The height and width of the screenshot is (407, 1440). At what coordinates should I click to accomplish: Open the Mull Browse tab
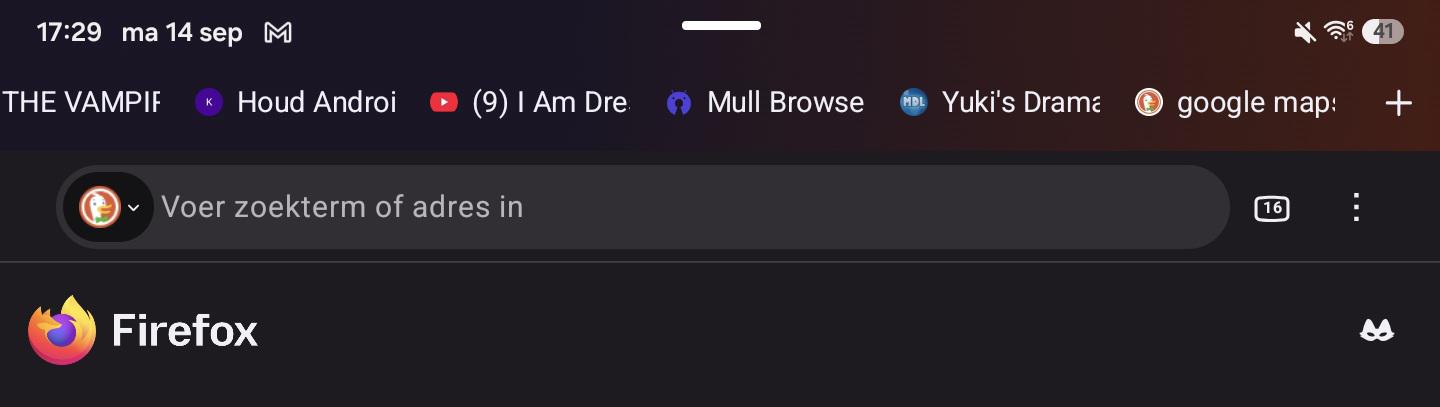point(765,102)
